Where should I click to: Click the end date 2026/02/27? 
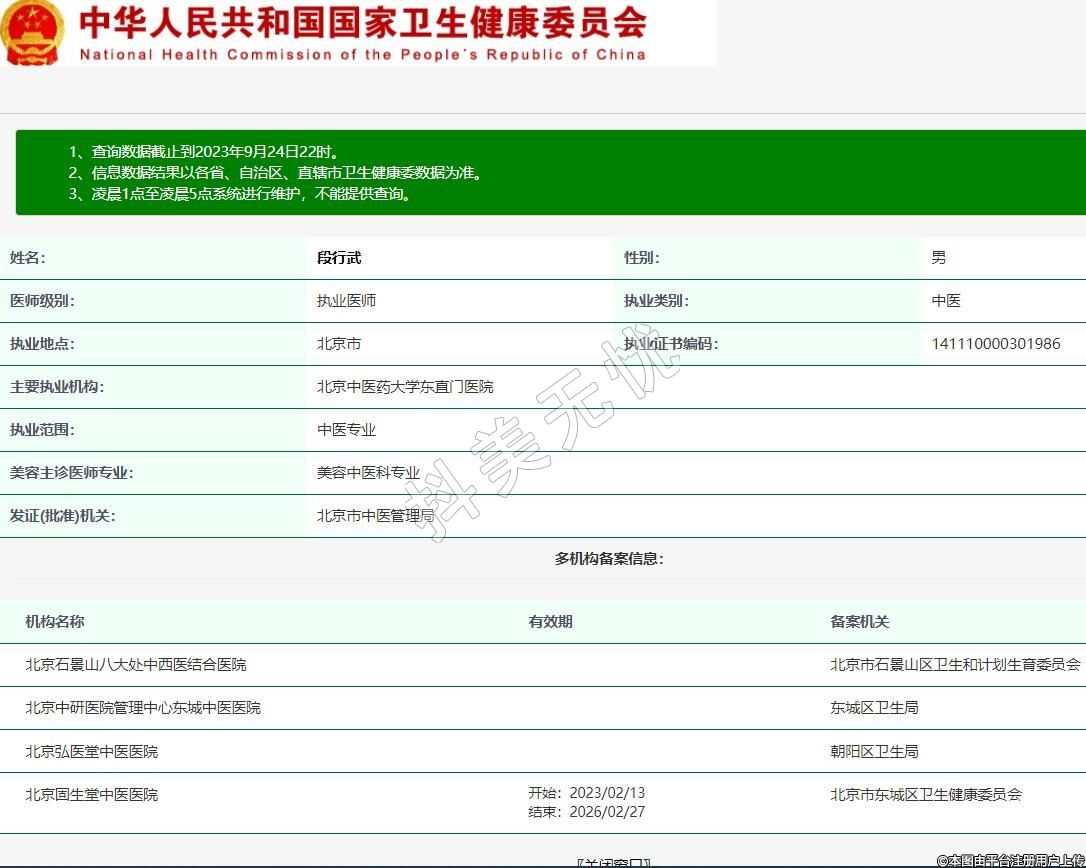[x=606, y=812]
